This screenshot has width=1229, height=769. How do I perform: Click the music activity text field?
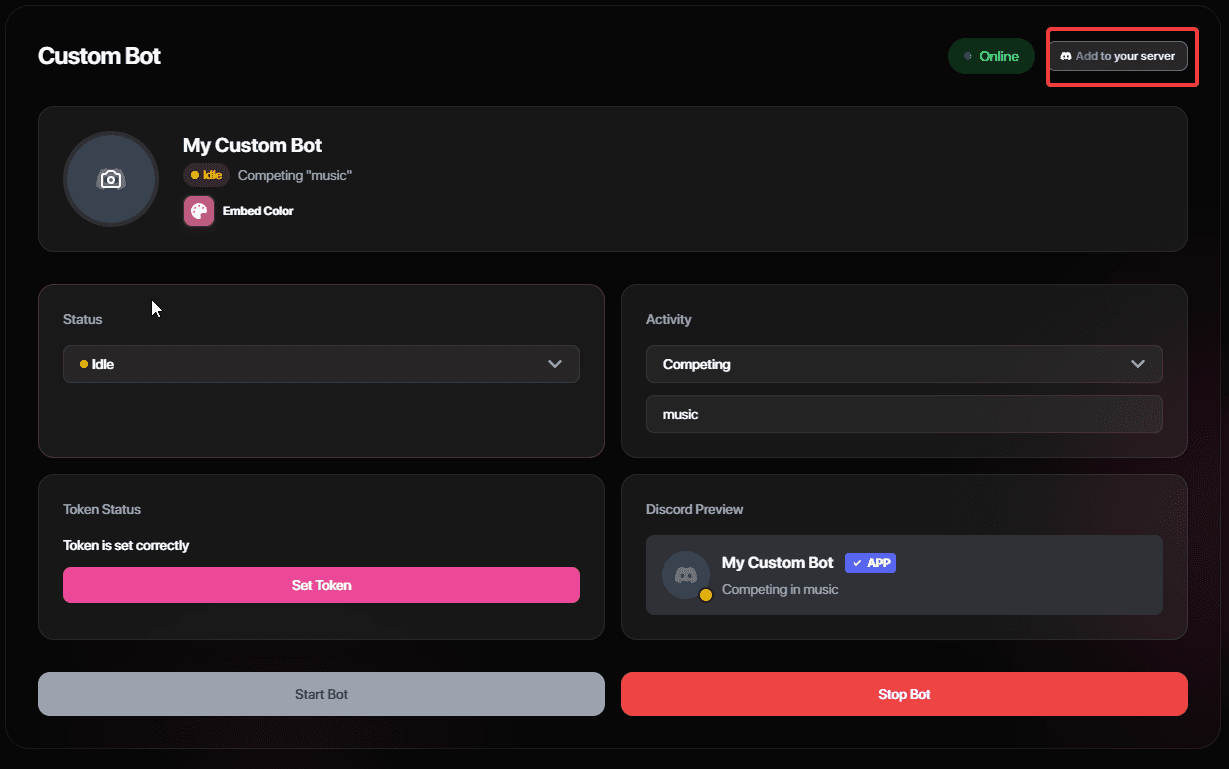(904, 414)
